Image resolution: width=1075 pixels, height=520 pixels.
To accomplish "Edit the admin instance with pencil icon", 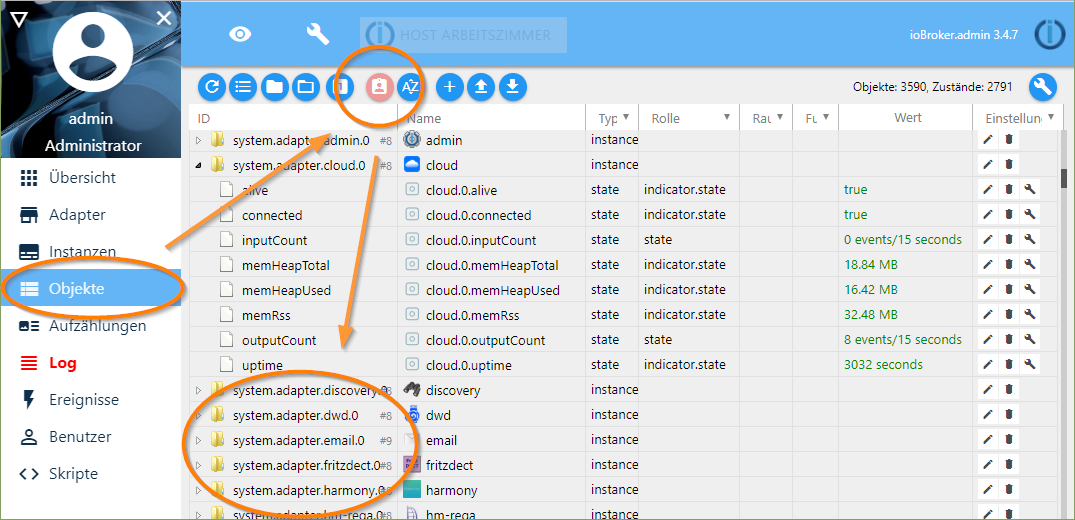I will click(988, 140).
